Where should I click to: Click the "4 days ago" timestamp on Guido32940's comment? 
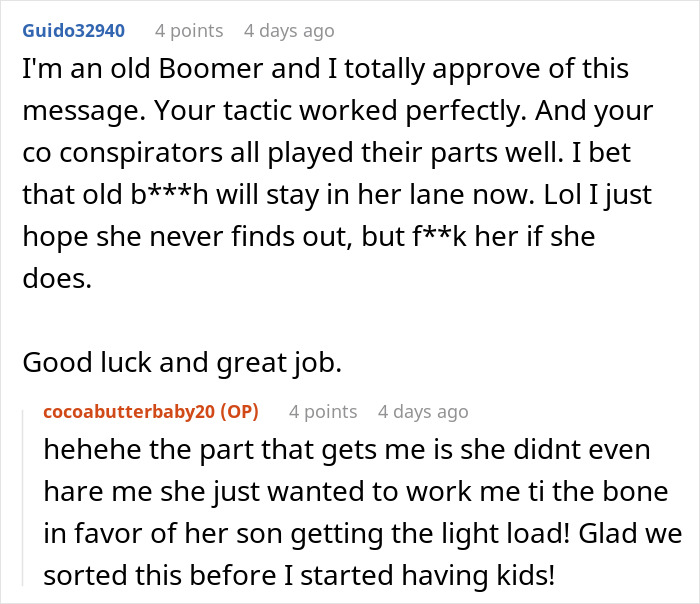point(289,31)
